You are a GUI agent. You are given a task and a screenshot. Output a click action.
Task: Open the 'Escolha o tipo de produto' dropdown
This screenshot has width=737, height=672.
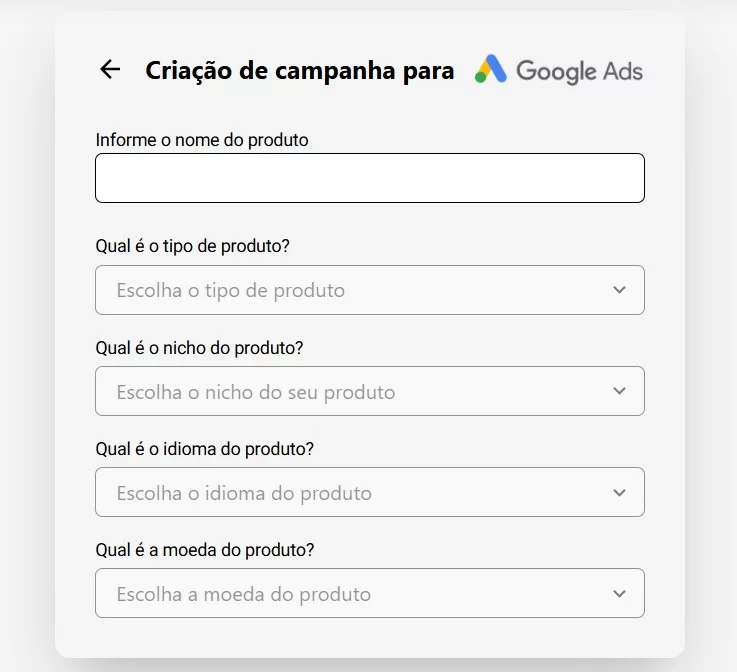pos(350,290)
